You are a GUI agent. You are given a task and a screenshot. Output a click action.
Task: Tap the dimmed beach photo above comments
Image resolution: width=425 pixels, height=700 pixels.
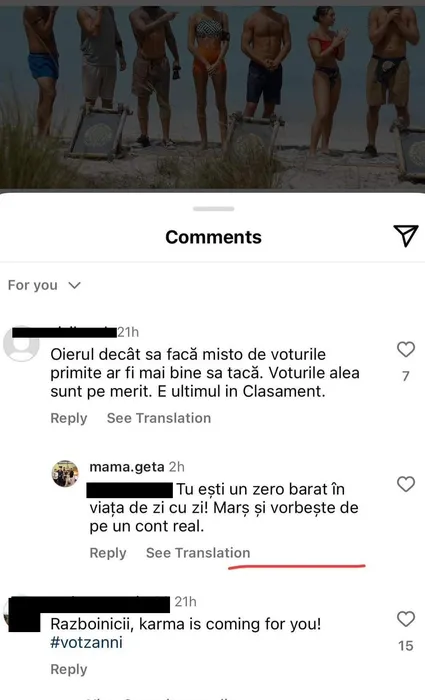pos(212,96)
